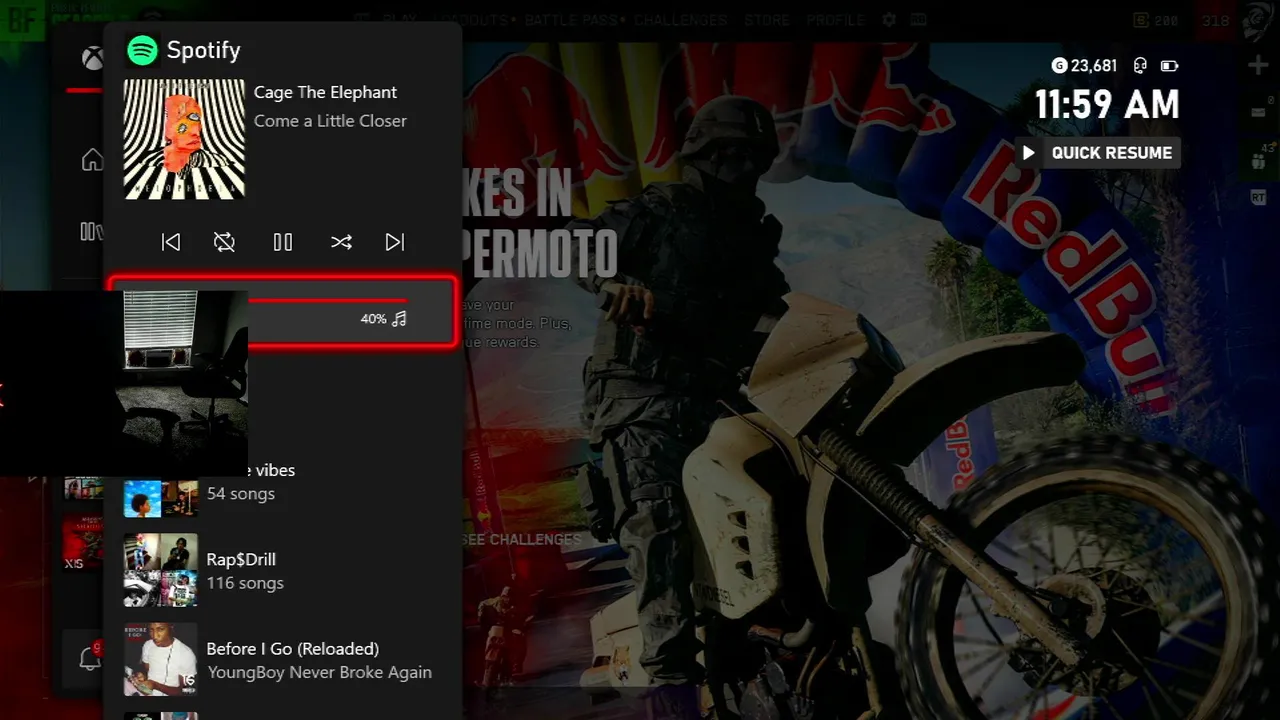Viewport: 1280px width, 720px height.
Task: Open the Challenges tab in game menu
Action: [681, 20]
